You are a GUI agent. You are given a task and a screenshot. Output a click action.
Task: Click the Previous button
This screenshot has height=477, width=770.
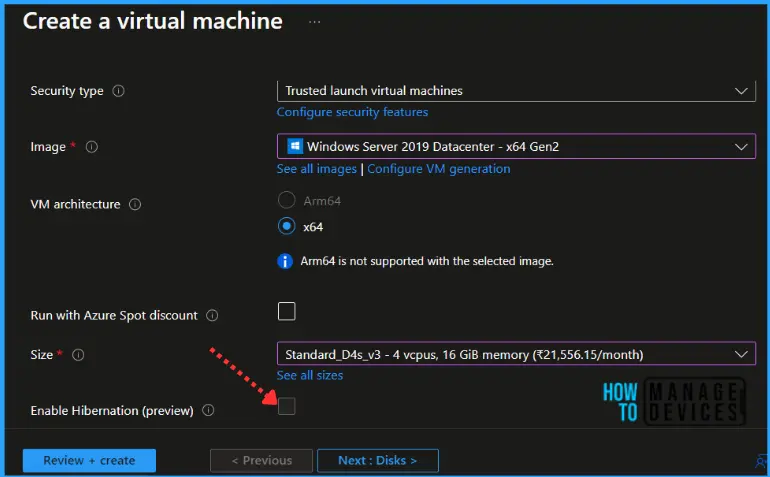(261, 461)
